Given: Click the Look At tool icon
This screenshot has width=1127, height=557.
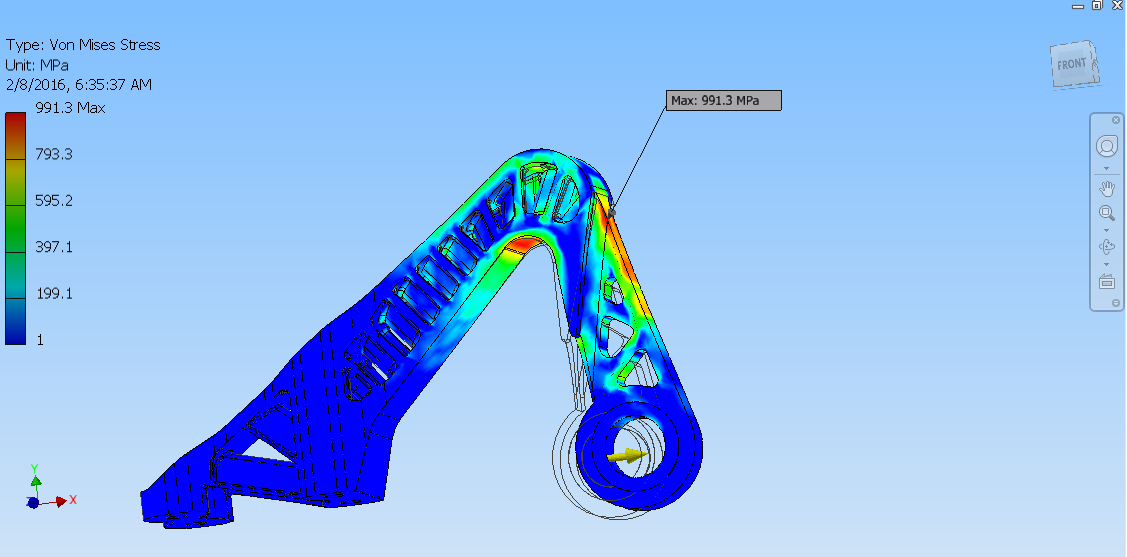Looking at the screenshot, I should pyautogui.click(x=1107, y=282).
